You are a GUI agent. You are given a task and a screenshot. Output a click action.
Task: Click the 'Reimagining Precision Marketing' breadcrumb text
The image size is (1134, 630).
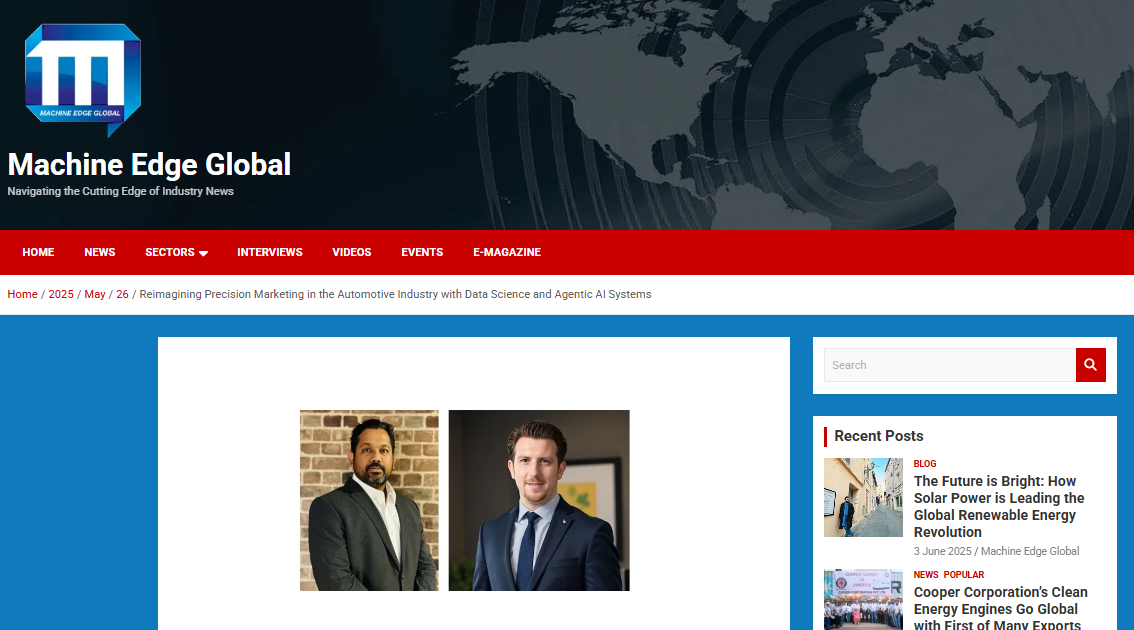coord(396,294)
